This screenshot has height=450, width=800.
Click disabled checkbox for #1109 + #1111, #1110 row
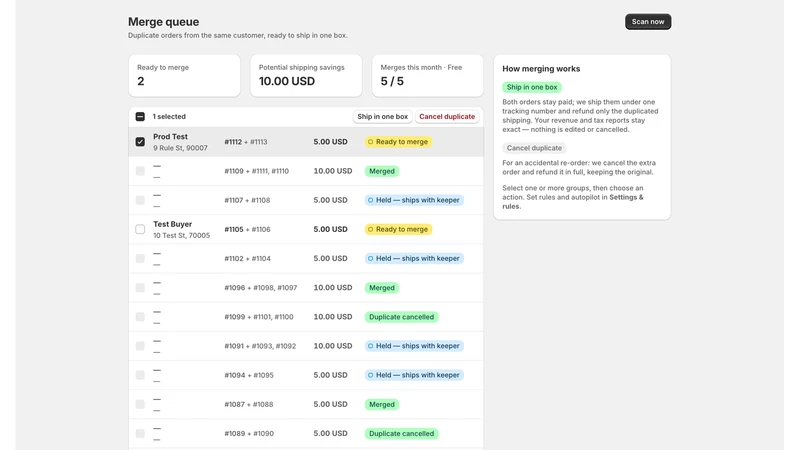140,171
